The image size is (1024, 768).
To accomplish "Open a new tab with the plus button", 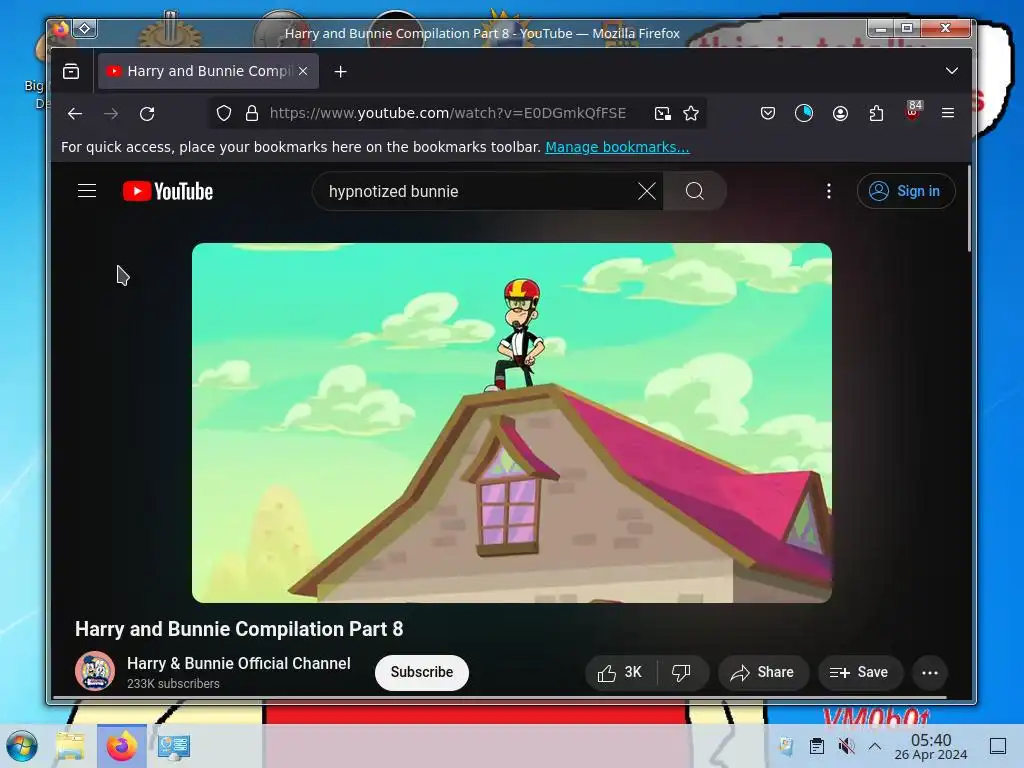I will click(340, 71).
